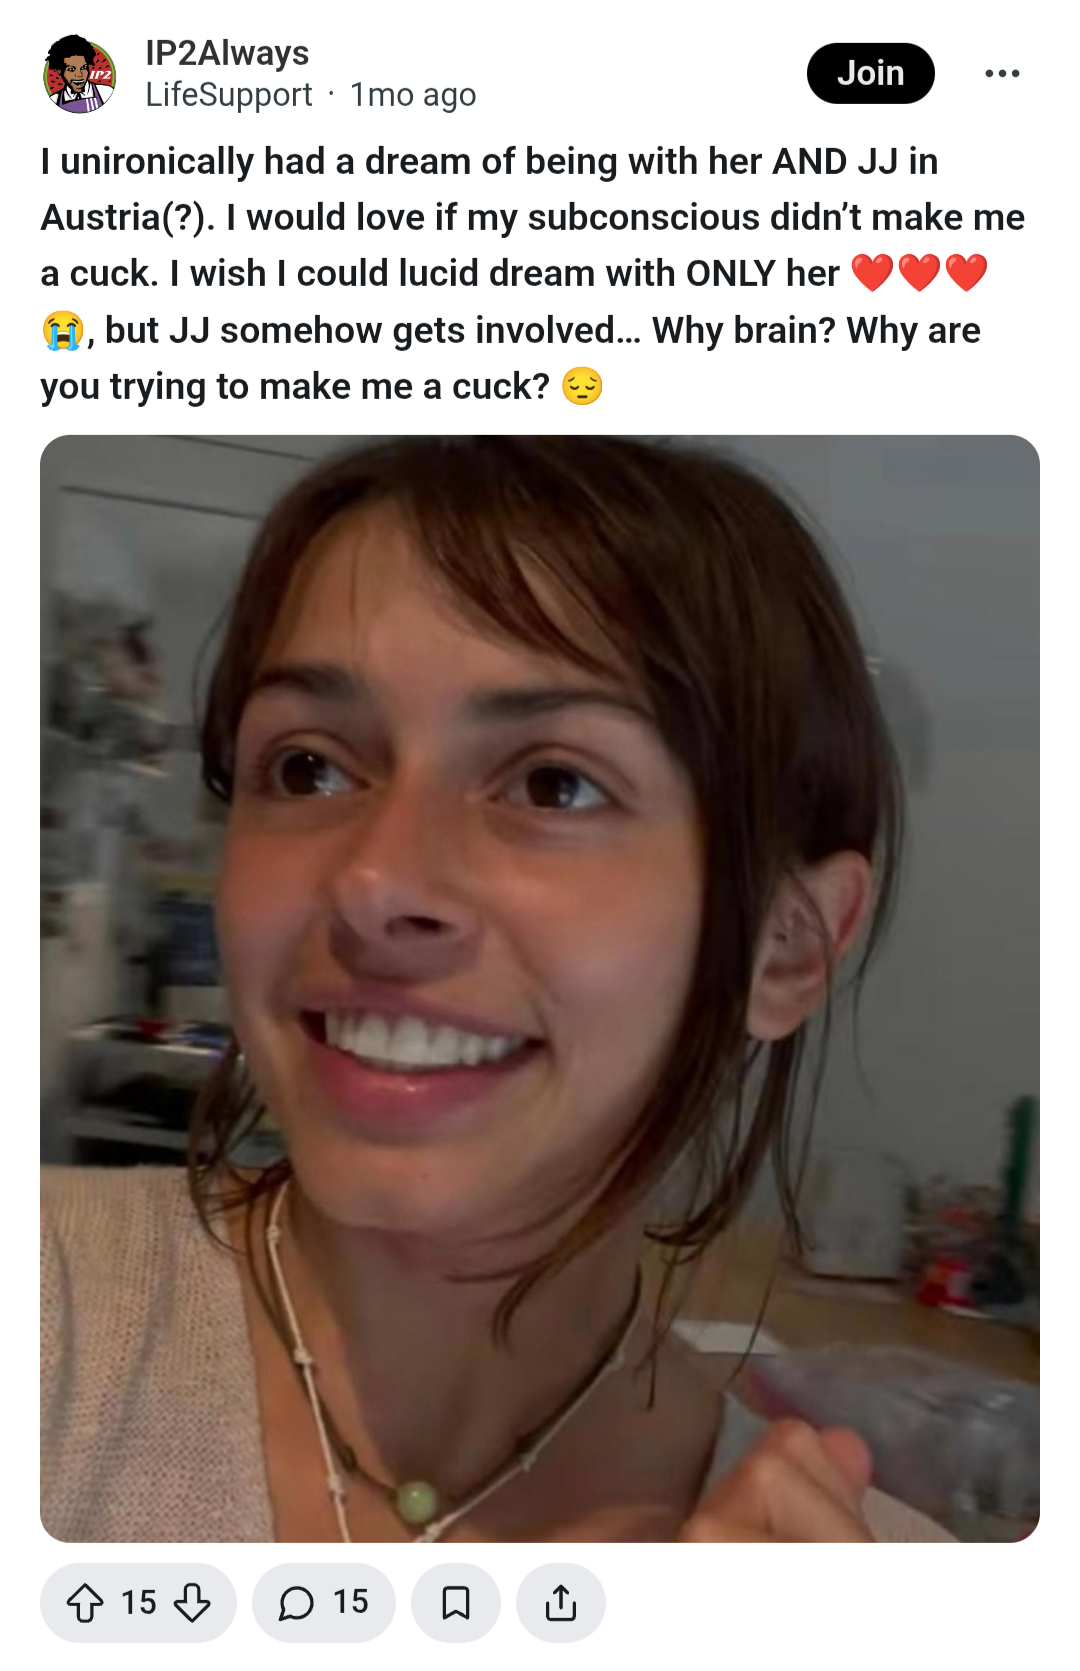
Task: Open the attached post photo full size
Action: (x=540, y=988)
